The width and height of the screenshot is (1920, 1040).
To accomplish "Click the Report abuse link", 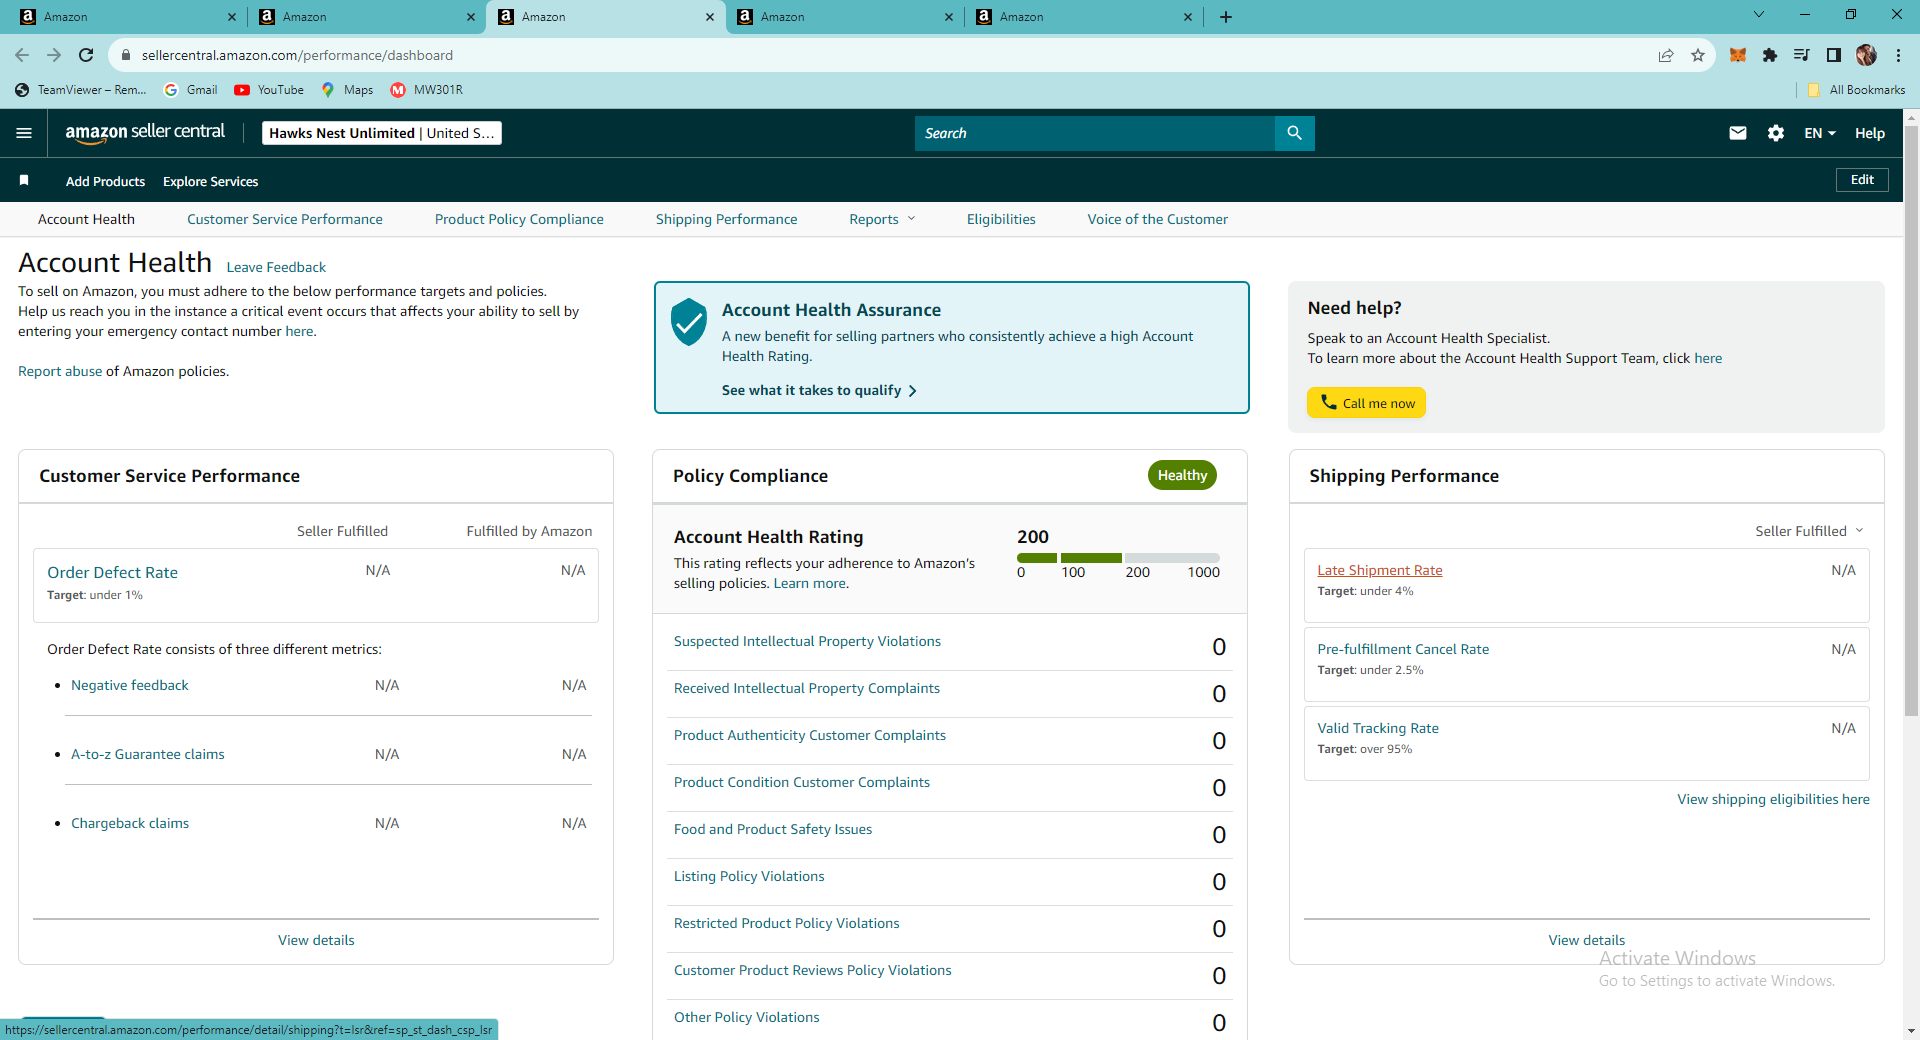I will (60, 371).
